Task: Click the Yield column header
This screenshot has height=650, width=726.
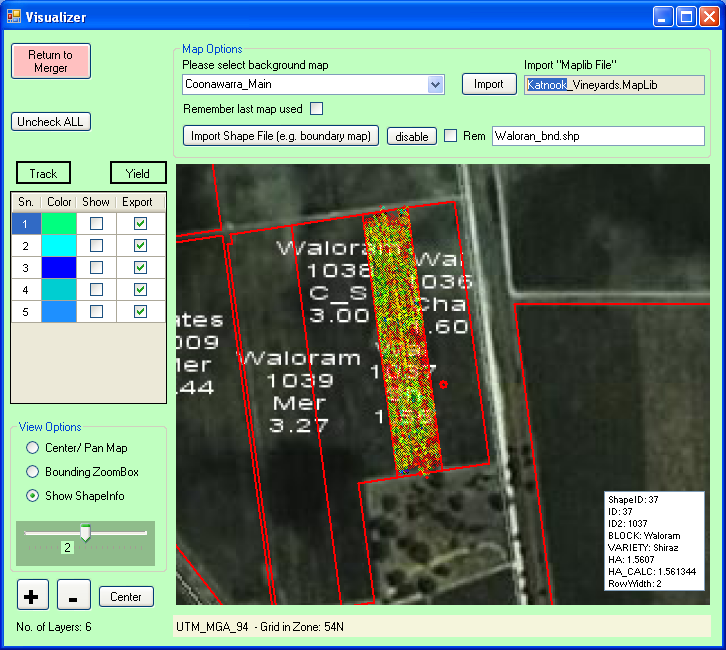Action: point(138,173)
